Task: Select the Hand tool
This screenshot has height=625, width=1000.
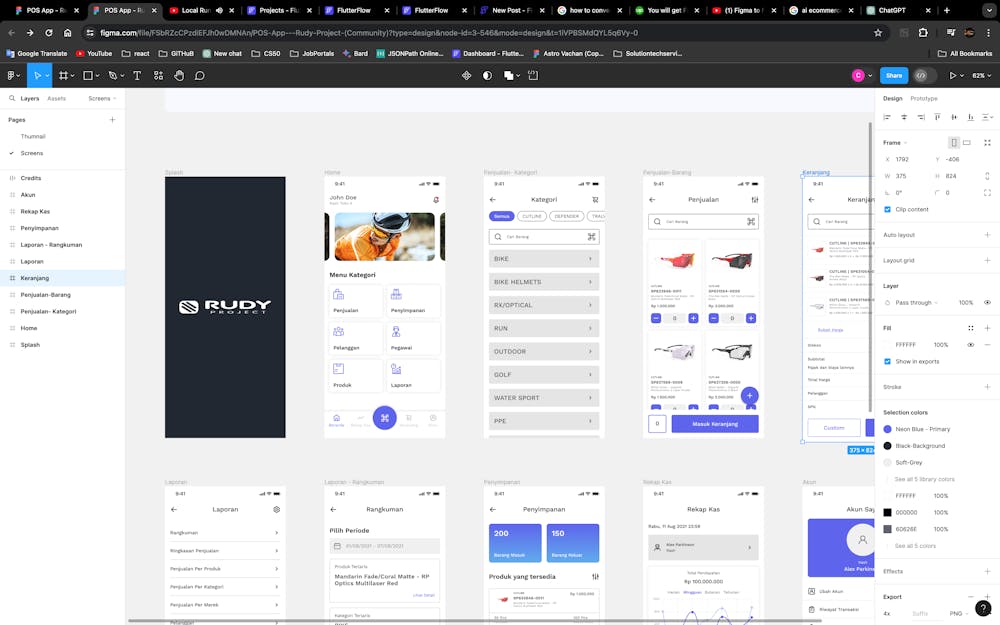Action: pyautogui.click(x=179, y=75)
